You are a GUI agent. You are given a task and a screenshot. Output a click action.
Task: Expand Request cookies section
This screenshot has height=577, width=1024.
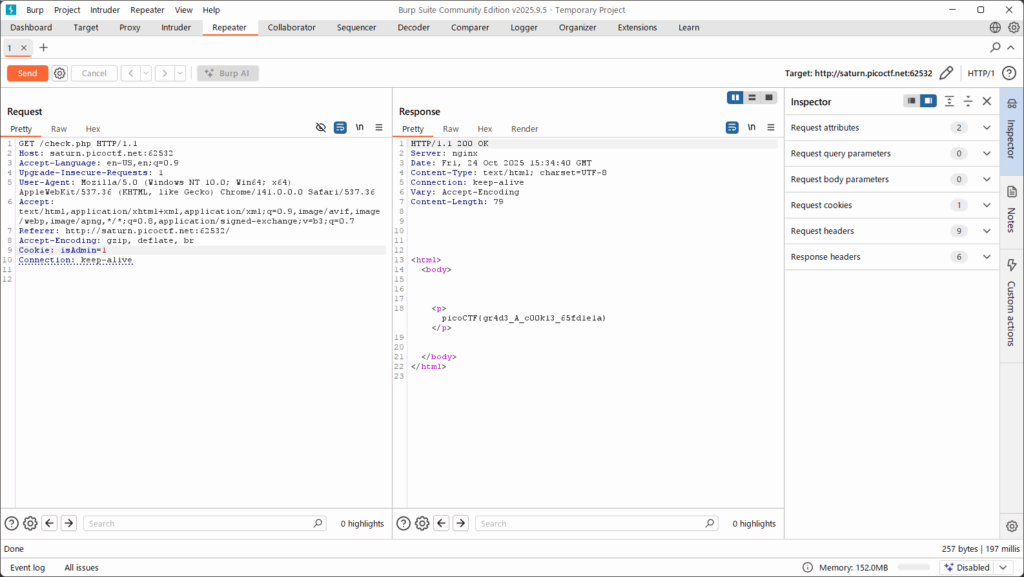pos(986,205)
